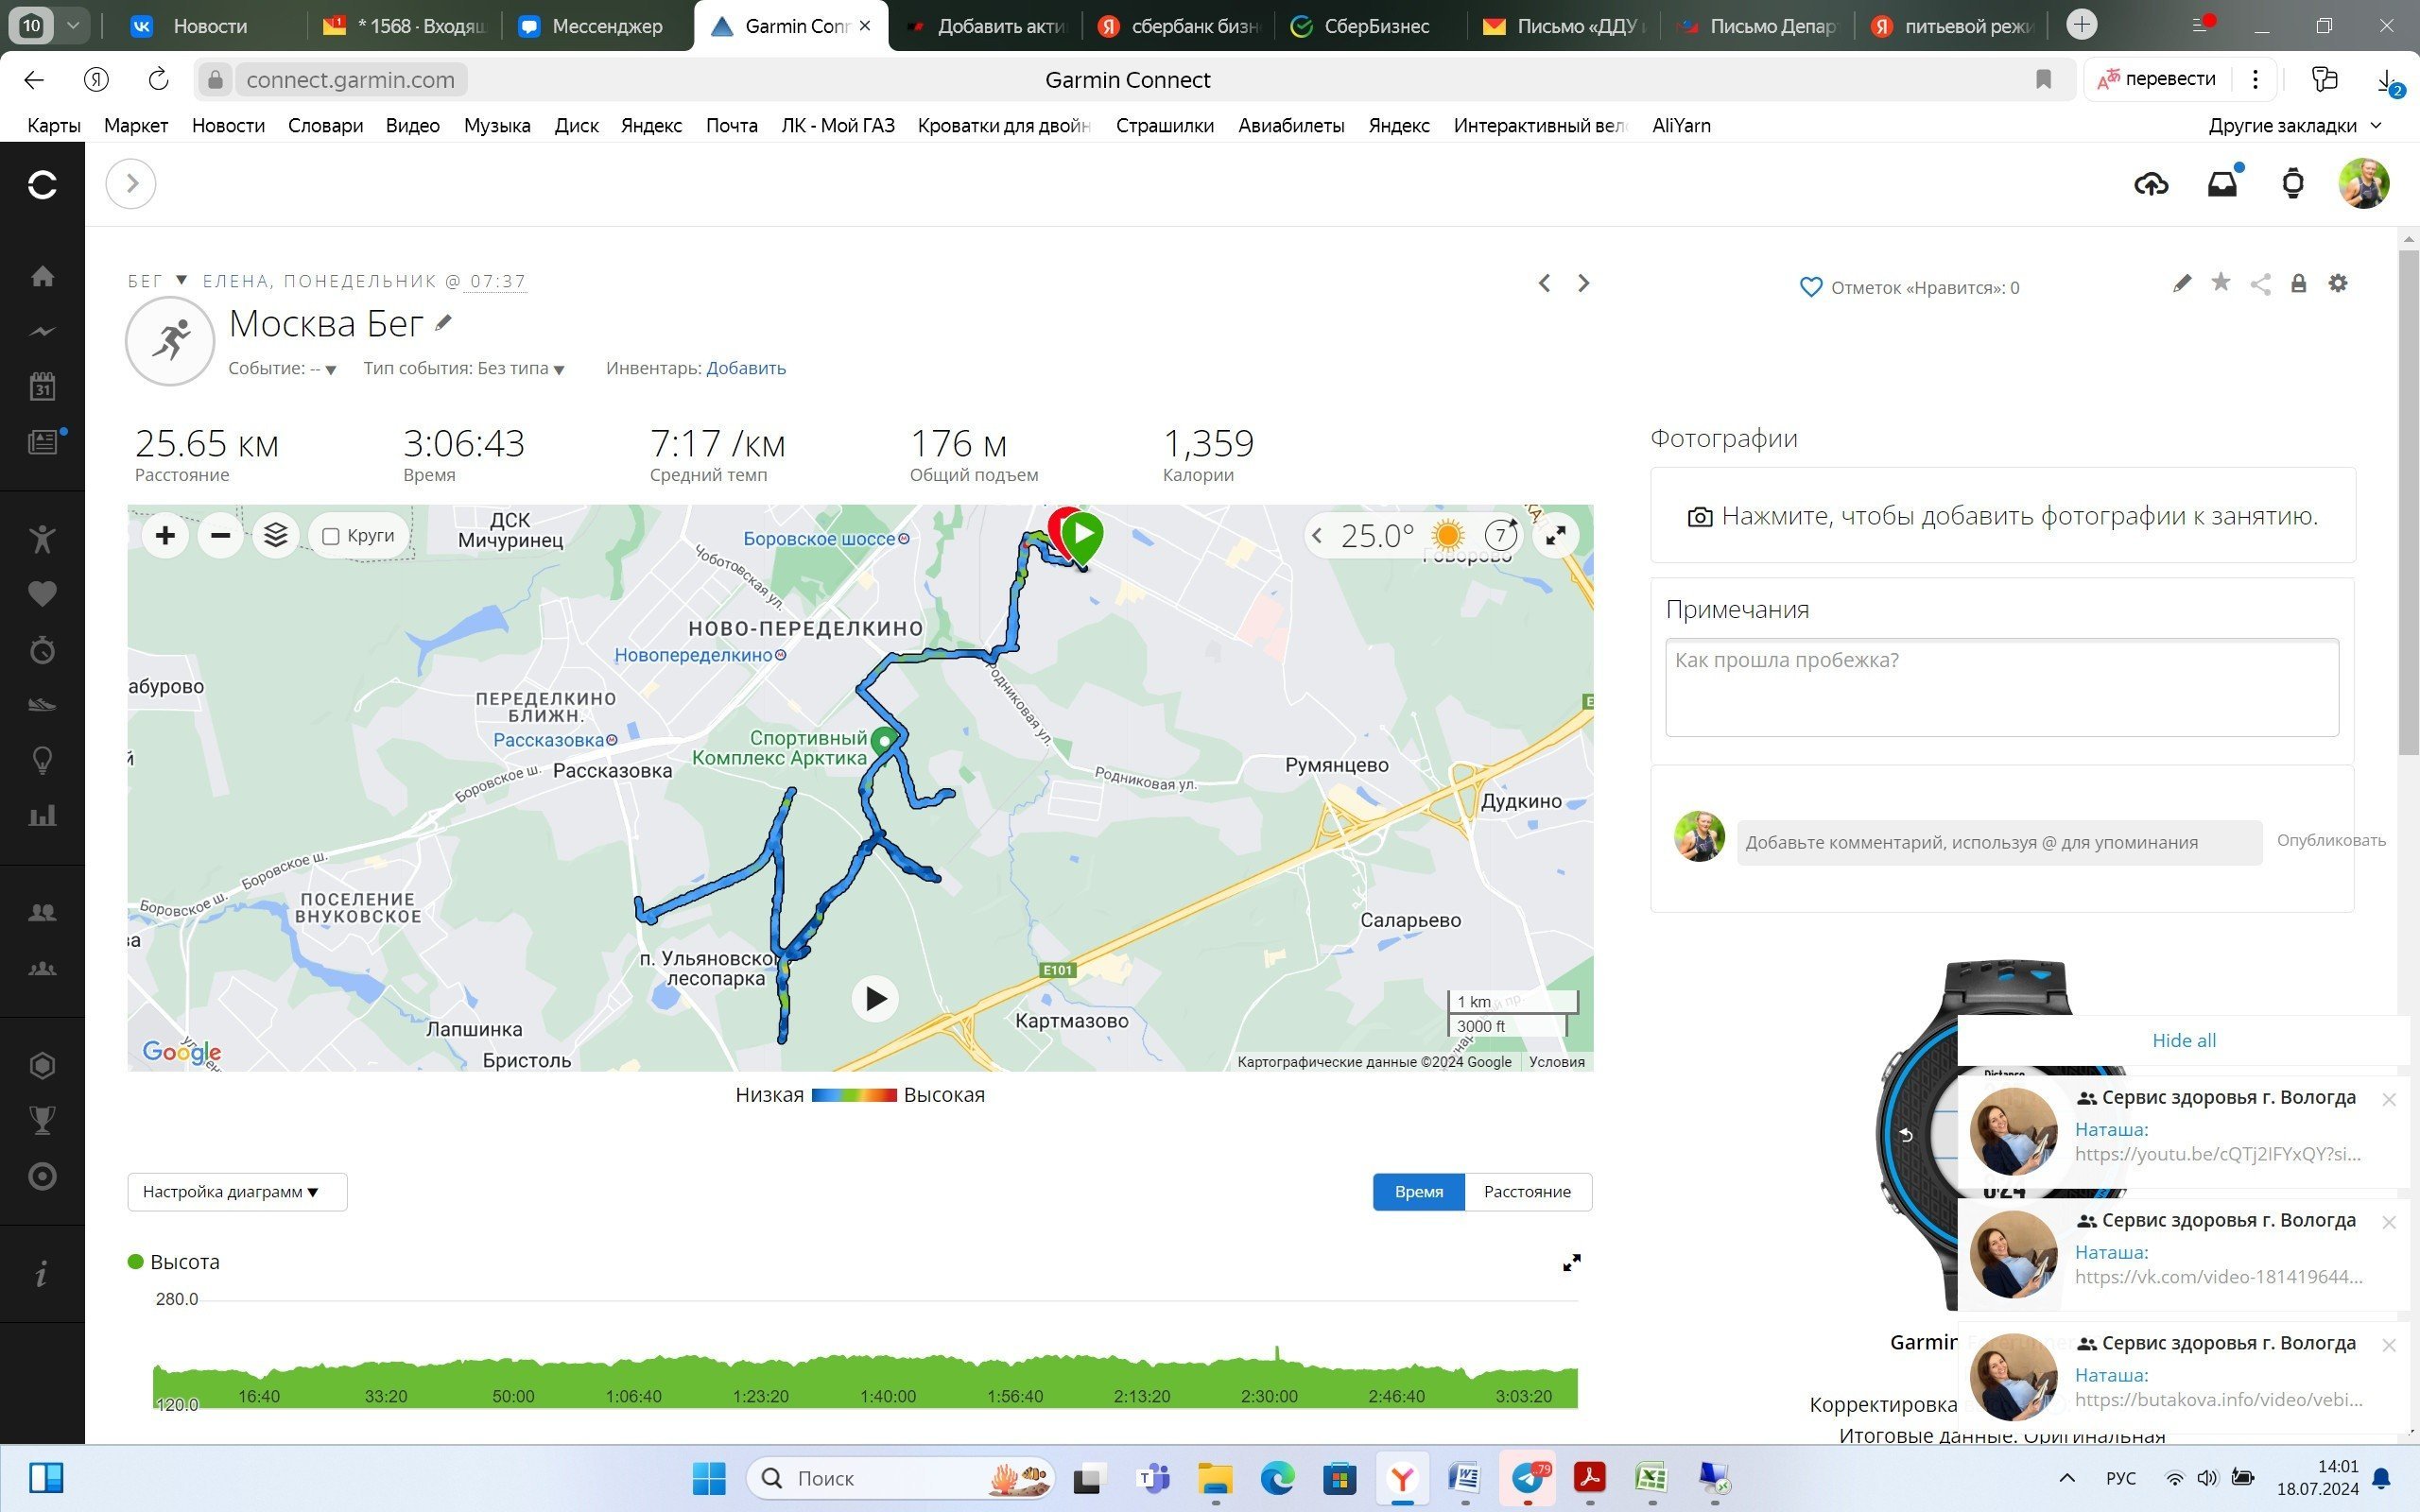Click the Добавить inventory link
The height and width of the screenshot is (1512, 2420).
pyautogui.click(x=746, y=369)
